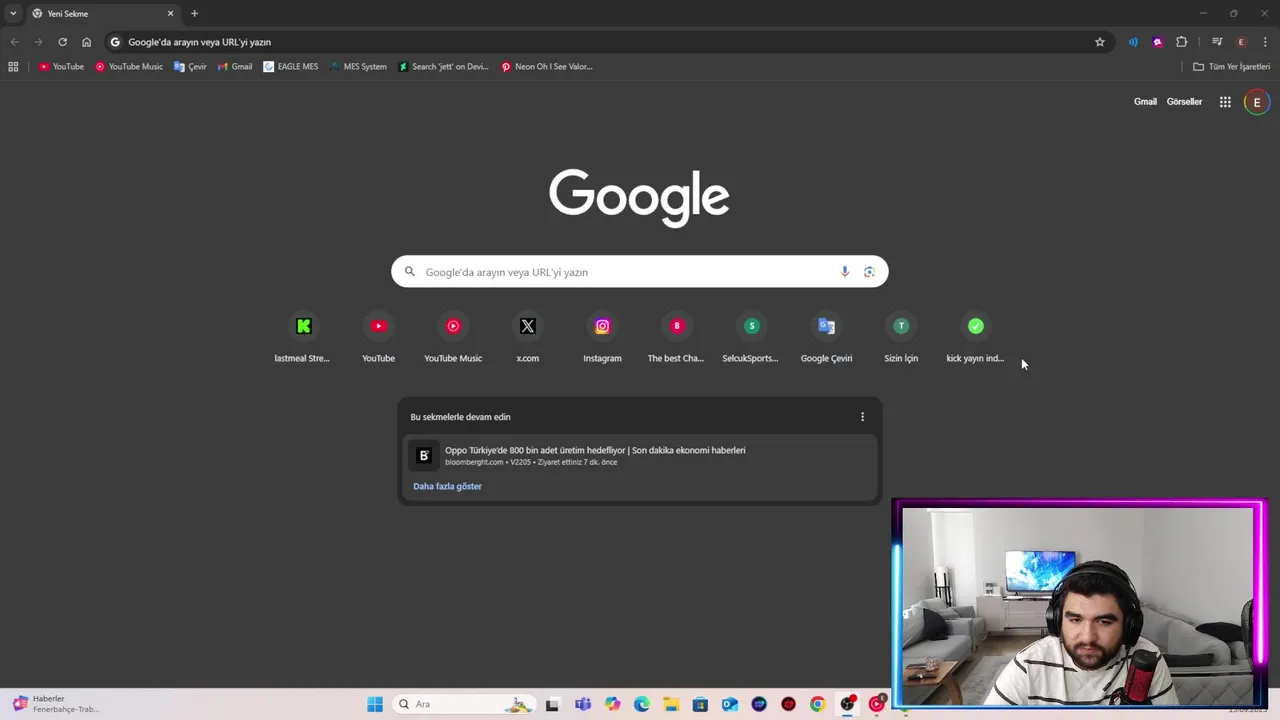The width and height of the screenshot is (1280, 720).
Task: Open the Chrome profile avatar in the toolbar
Action: [x=1241, y=42]
